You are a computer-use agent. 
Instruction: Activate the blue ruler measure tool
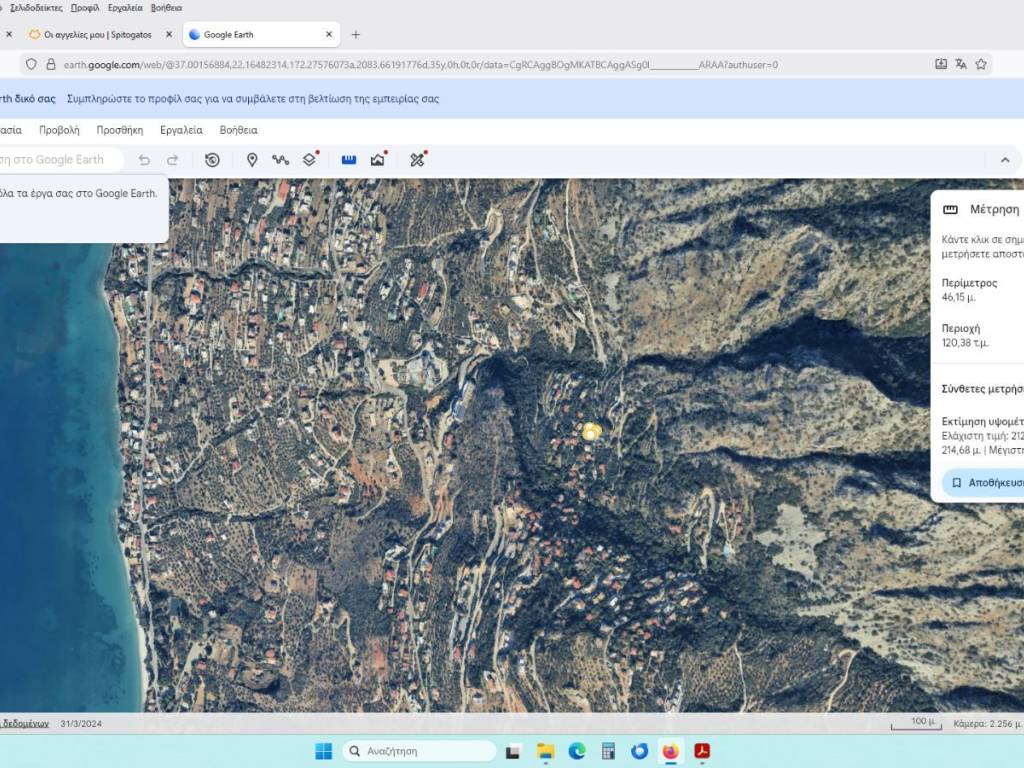pos(349,160)
